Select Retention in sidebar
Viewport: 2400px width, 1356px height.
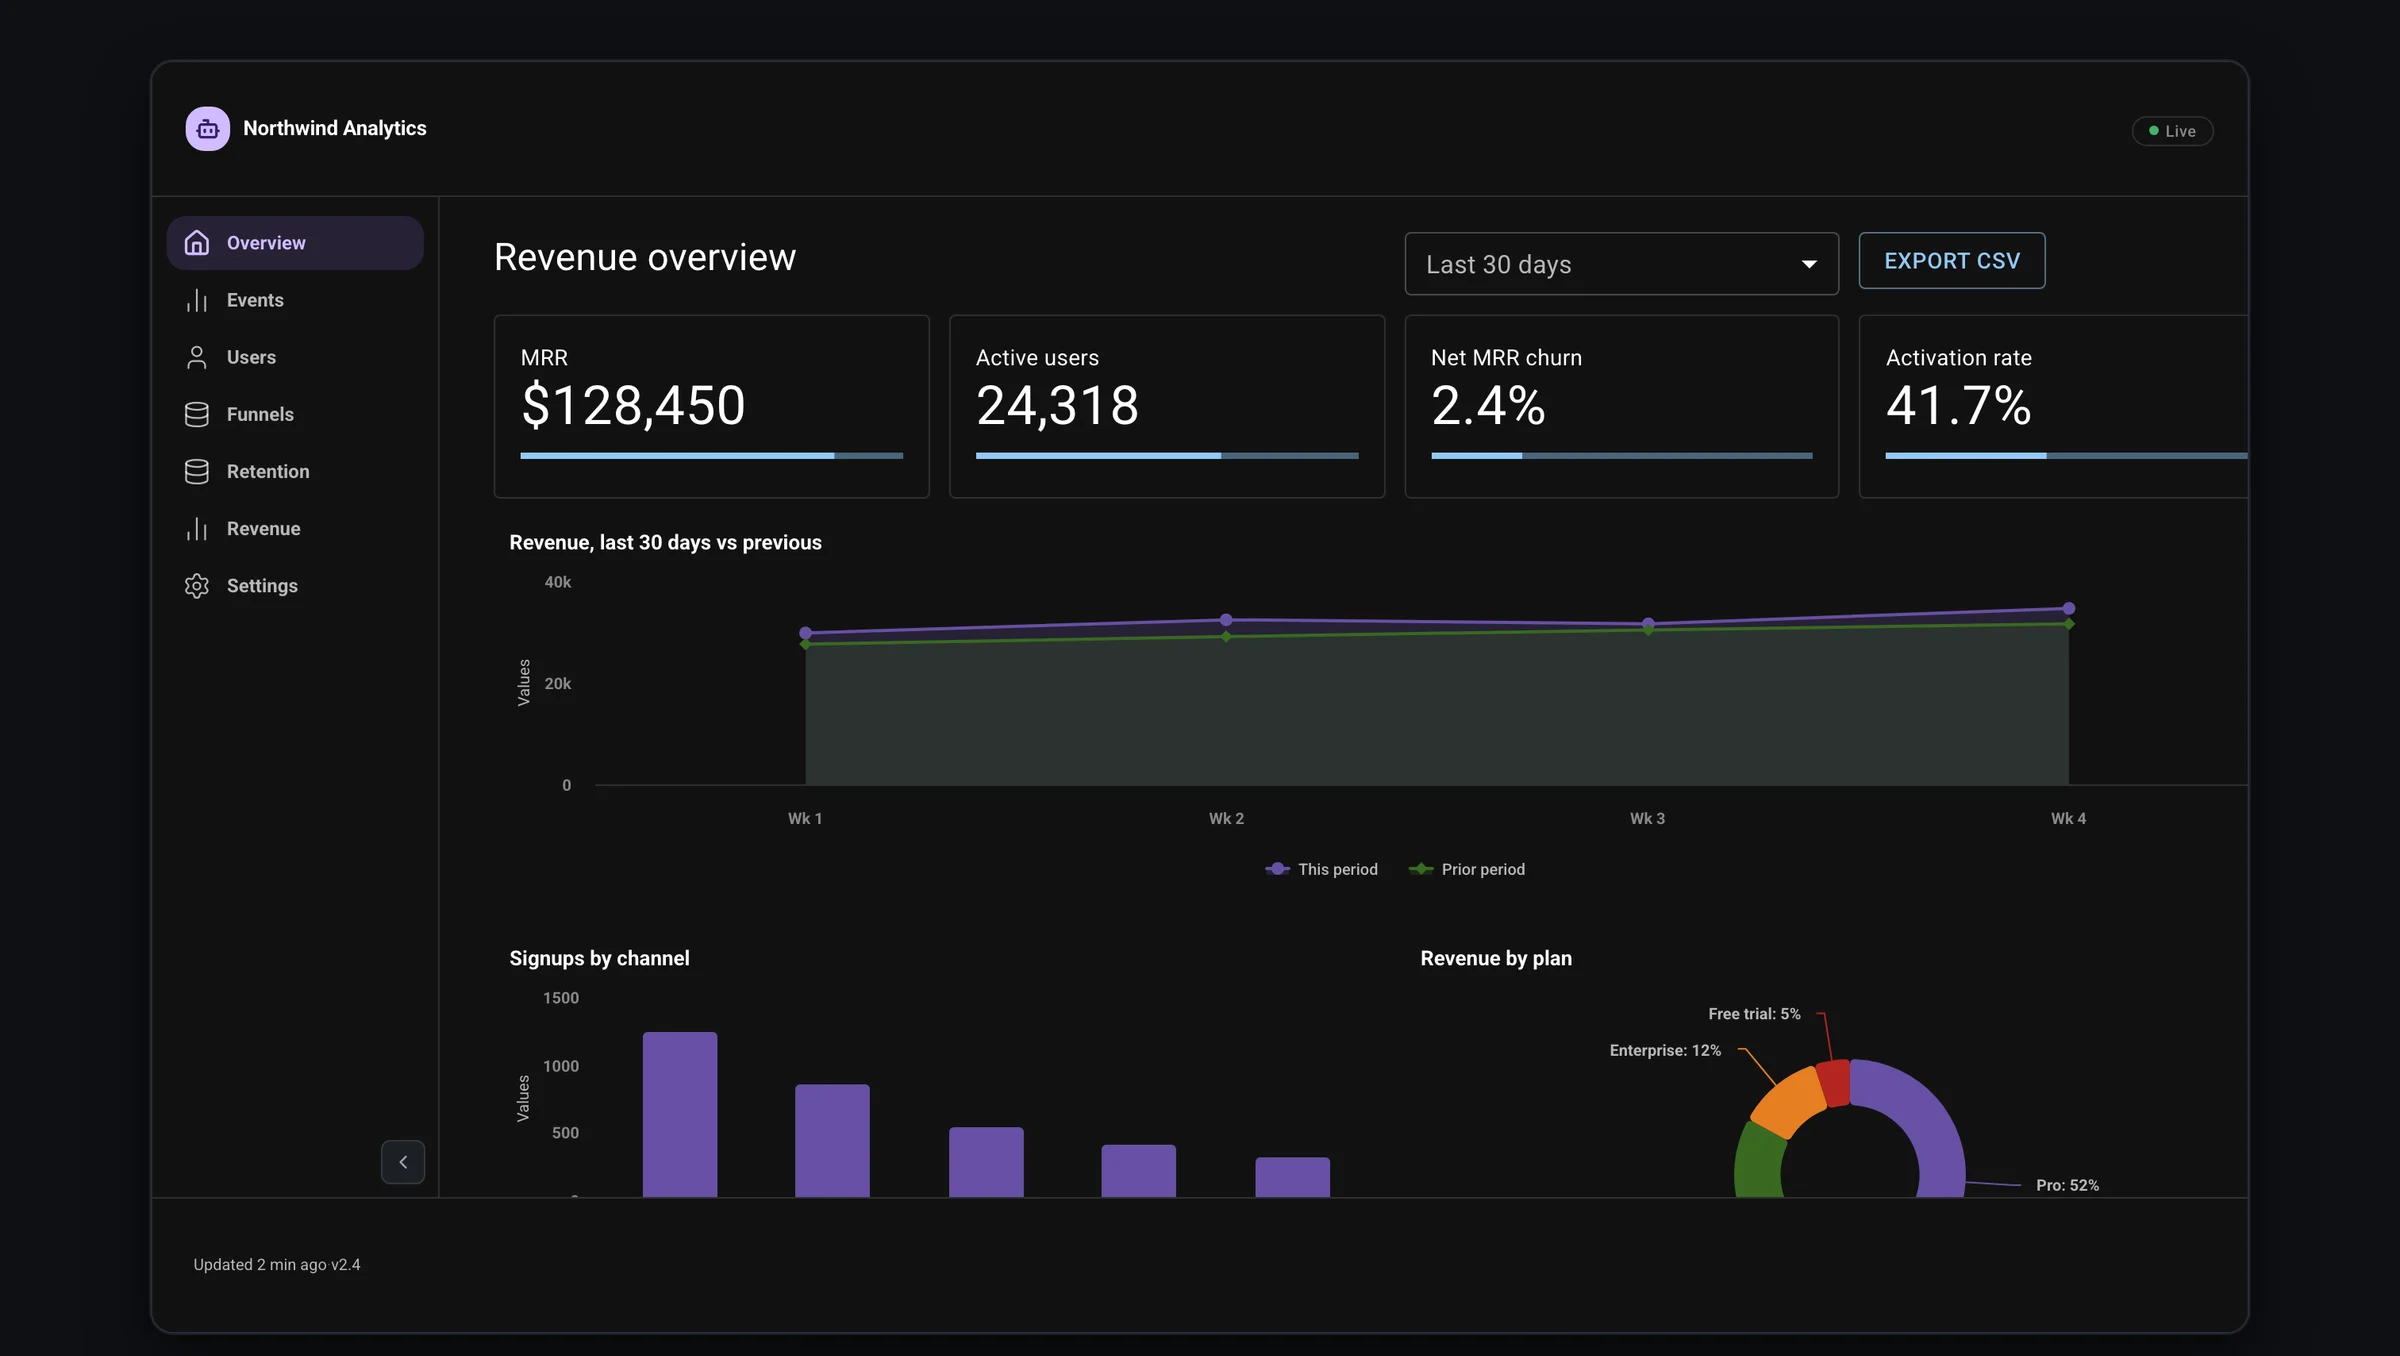coord(295,471)
